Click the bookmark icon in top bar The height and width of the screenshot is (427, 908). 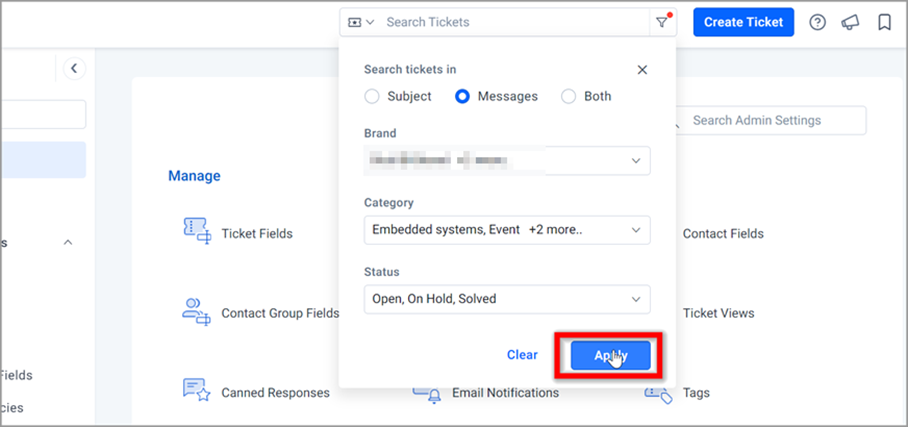point(884,23)
